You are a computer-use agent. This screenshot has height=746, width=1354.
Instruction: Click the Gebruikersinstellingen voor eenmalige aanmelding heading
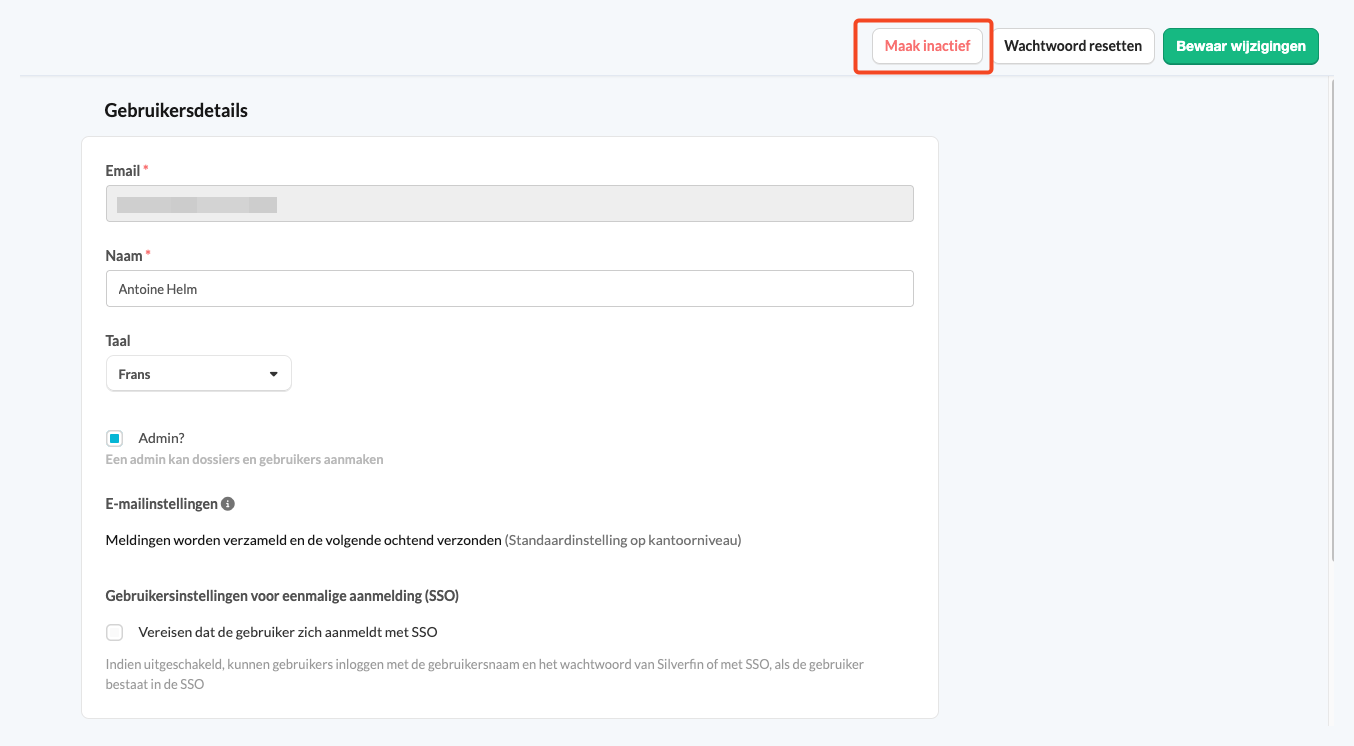[x=282, y=596]
